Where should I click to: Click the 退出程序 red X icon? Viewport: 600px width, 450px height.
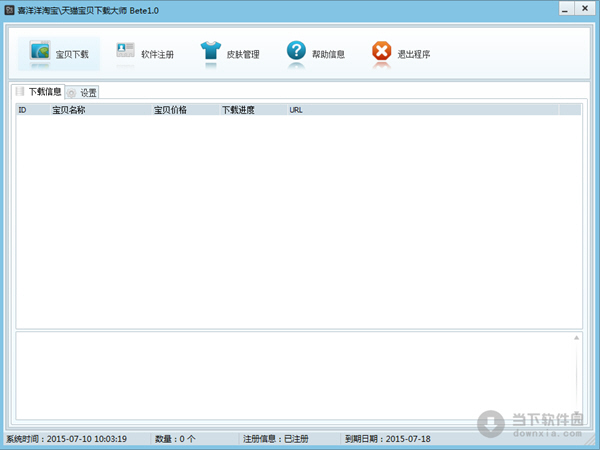click(x=382, y=51)
